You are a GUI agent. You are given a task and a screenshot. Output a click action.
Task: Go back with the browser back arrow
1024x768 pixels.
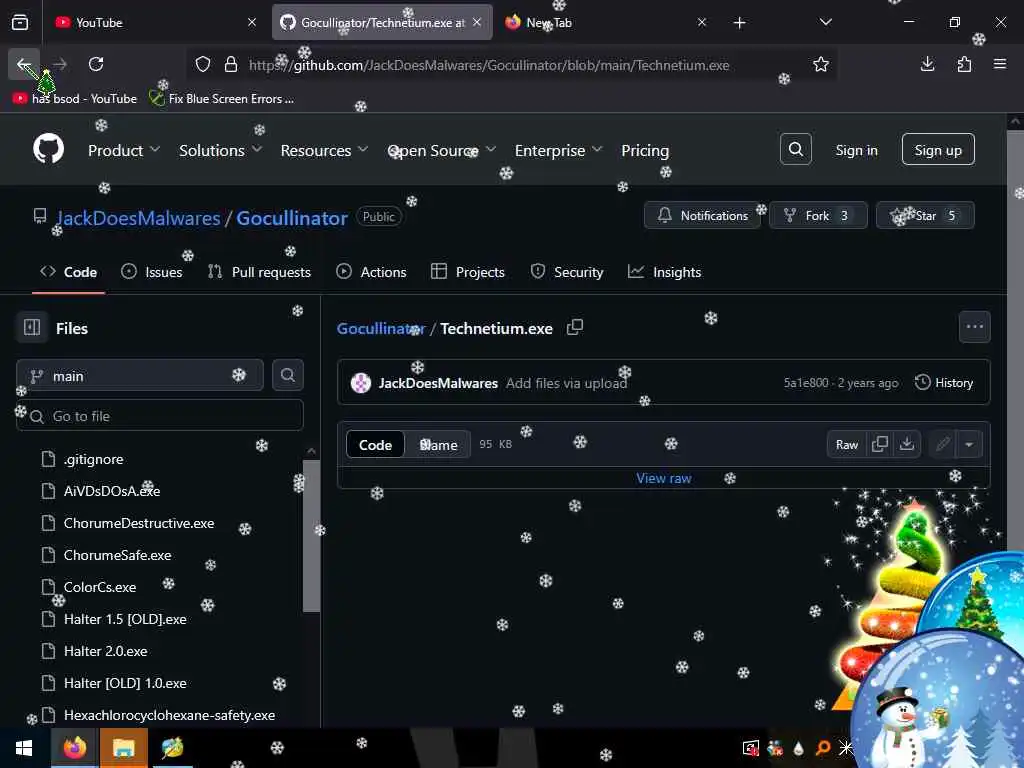(24, 64)
